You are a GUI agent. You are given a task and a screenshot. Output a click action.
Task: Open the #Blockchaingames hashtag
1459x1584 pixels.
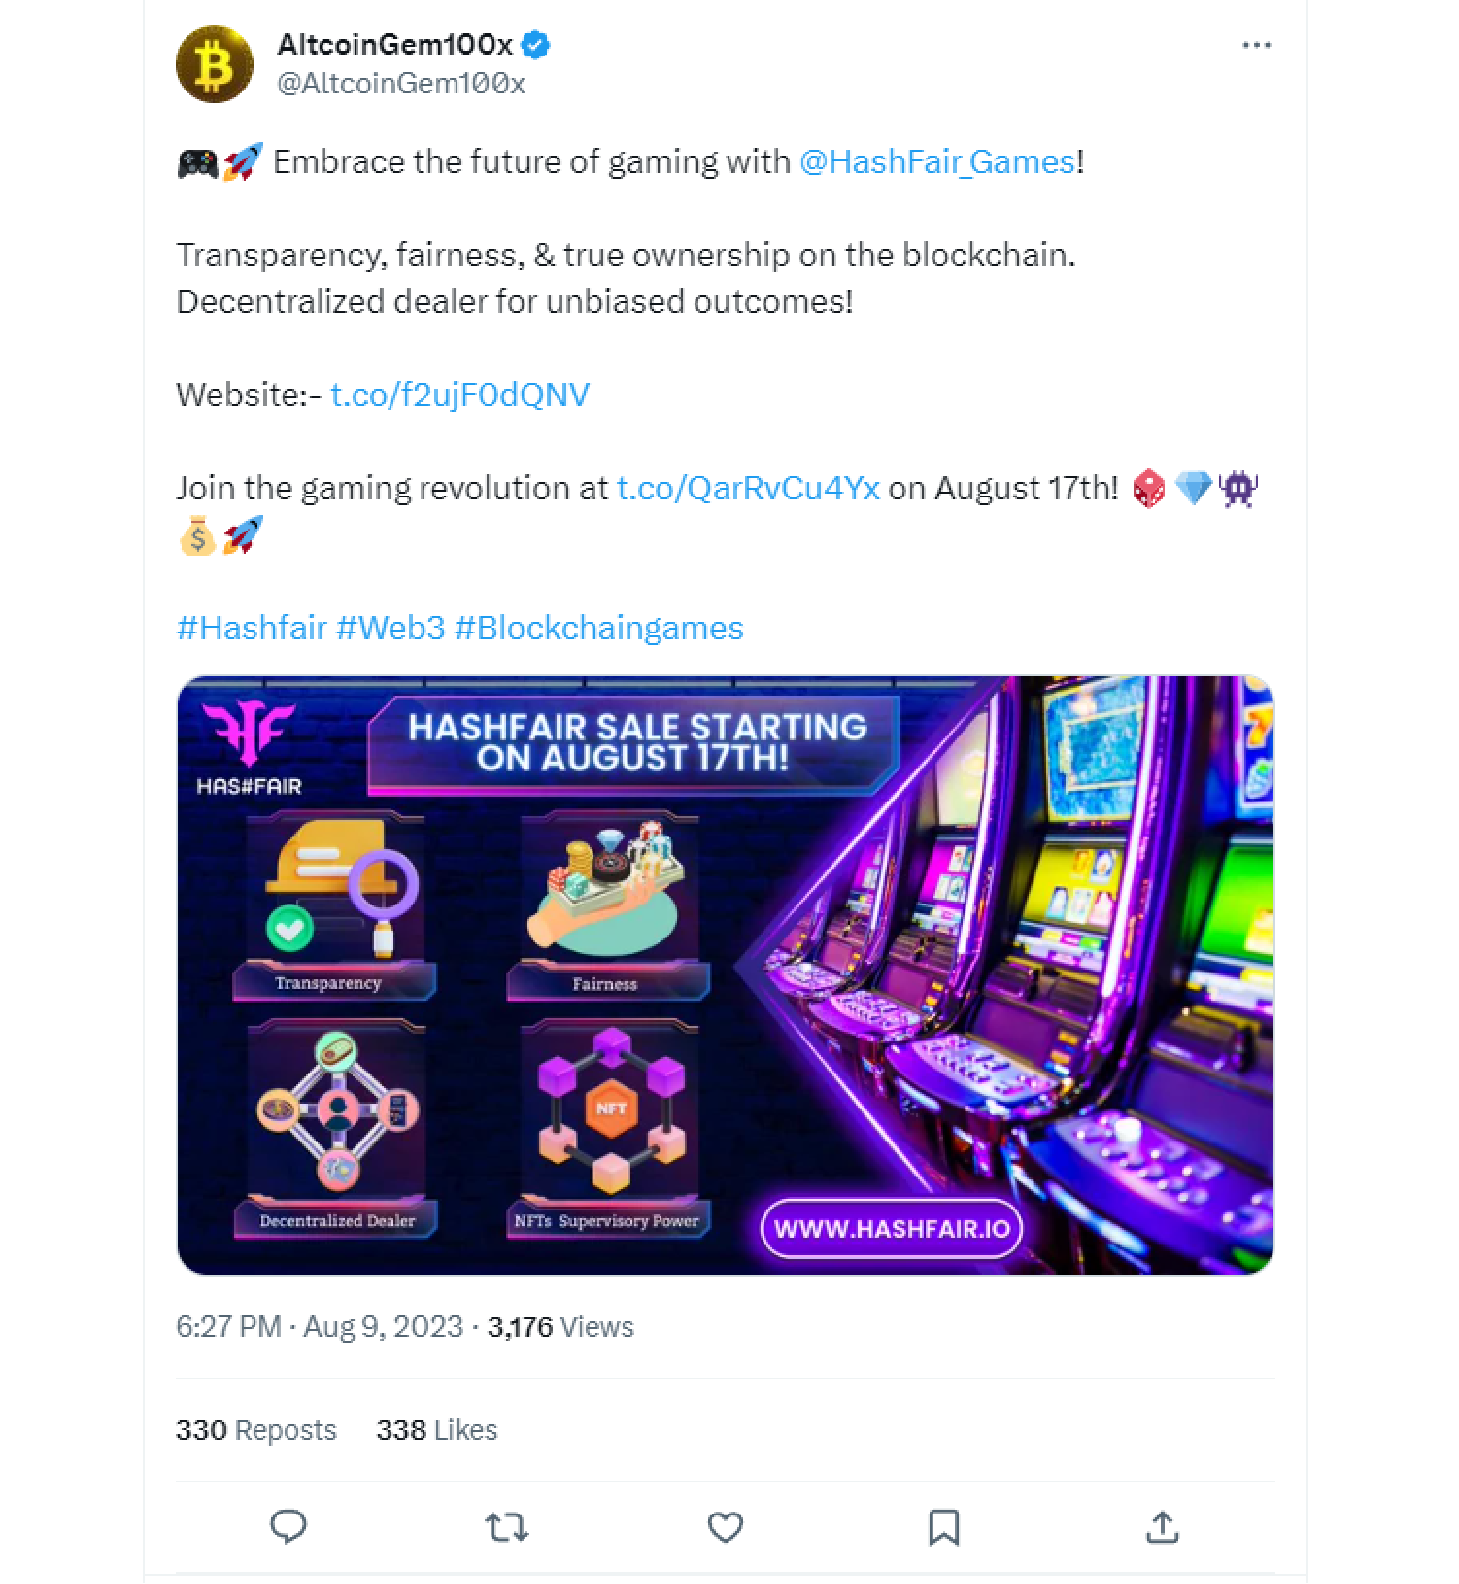[x=599, y=627]
